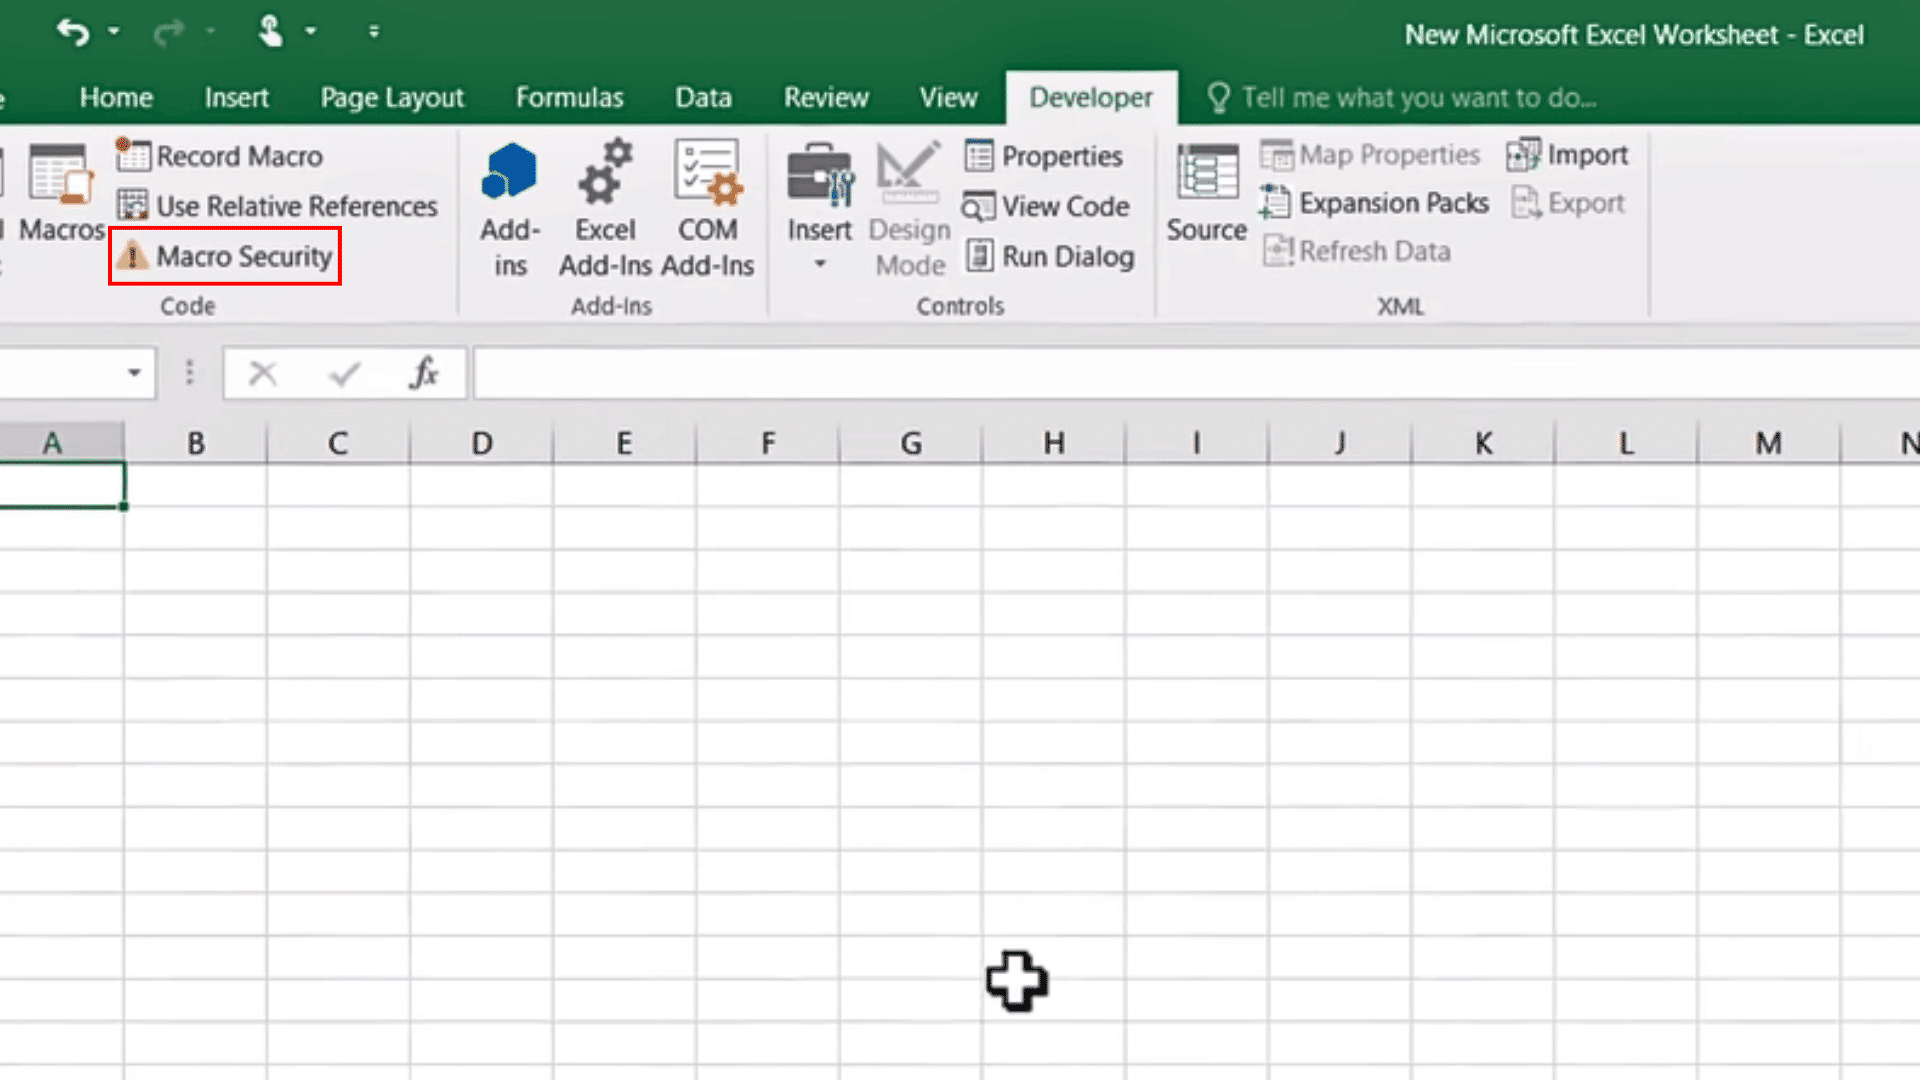Open the Add-ins store button

coord(510,209)
